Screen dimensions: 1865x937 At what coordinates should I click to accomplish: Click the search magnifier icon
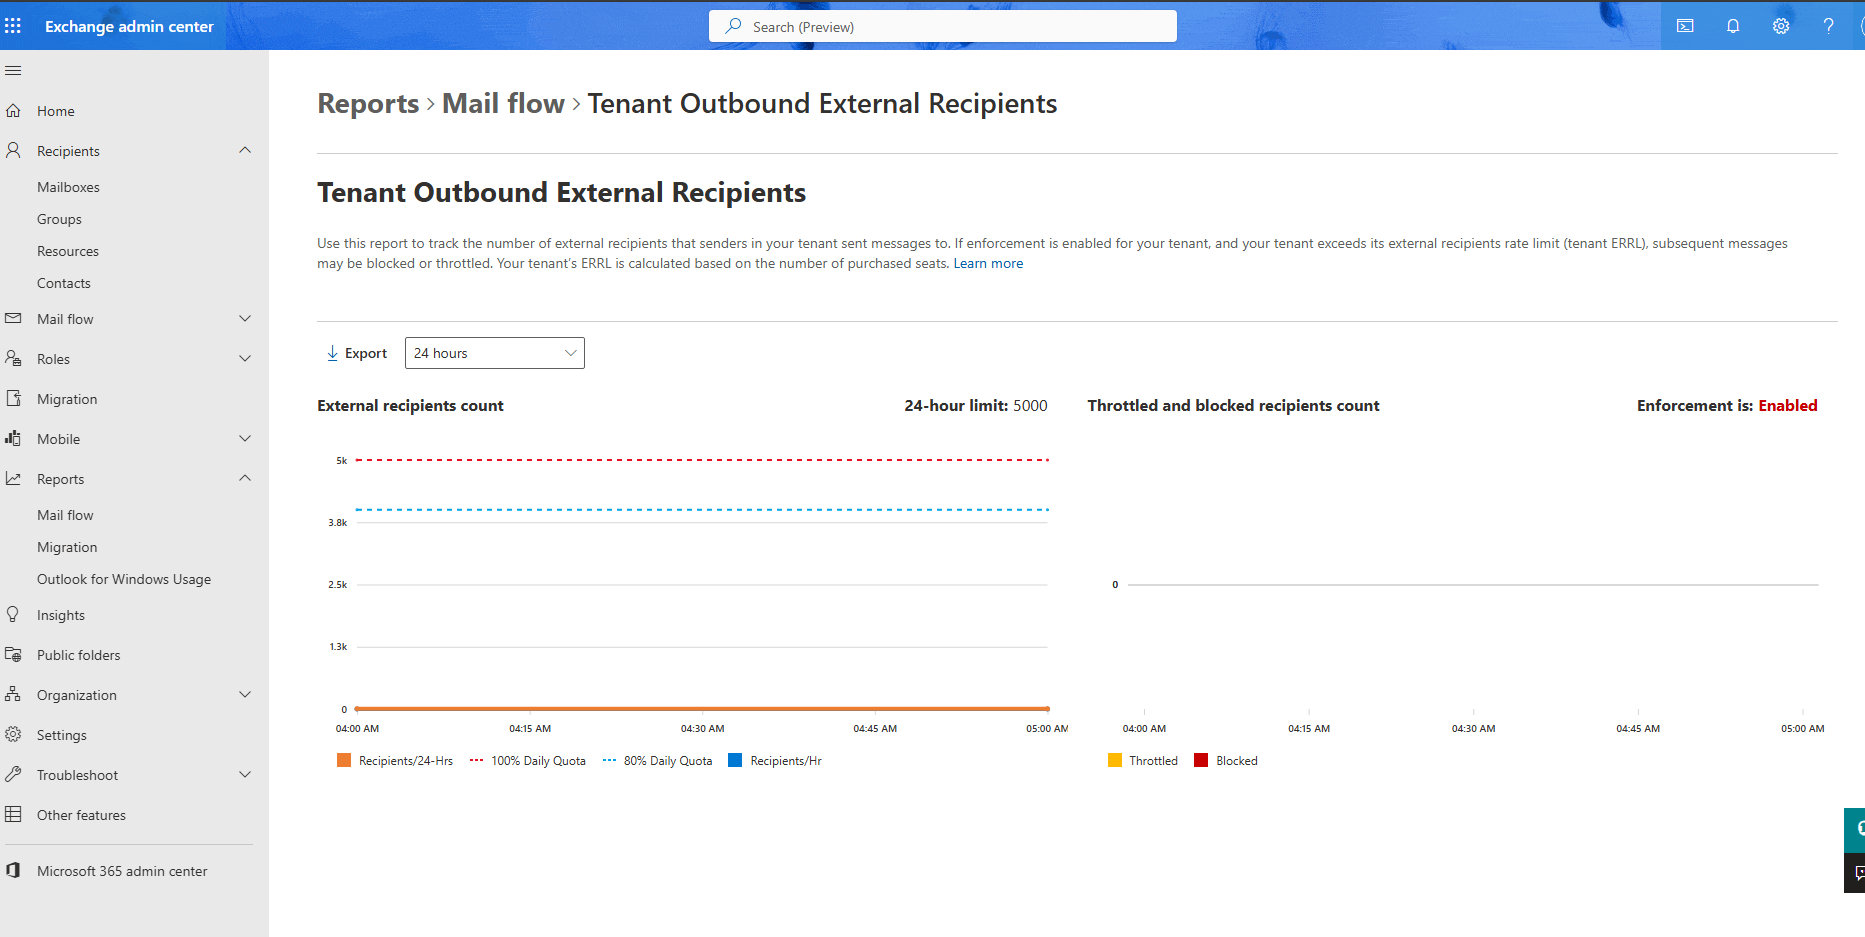733,26
